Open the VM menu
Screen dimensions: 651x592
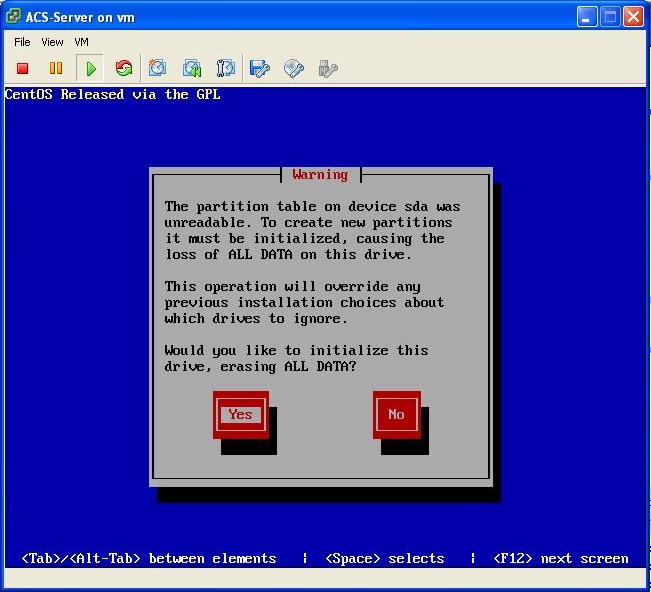point(82,42)
